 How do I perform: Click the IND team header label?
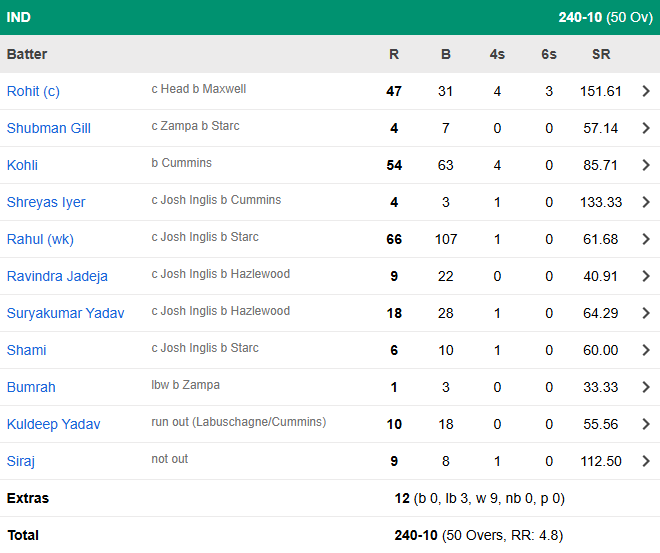(19, 17)
